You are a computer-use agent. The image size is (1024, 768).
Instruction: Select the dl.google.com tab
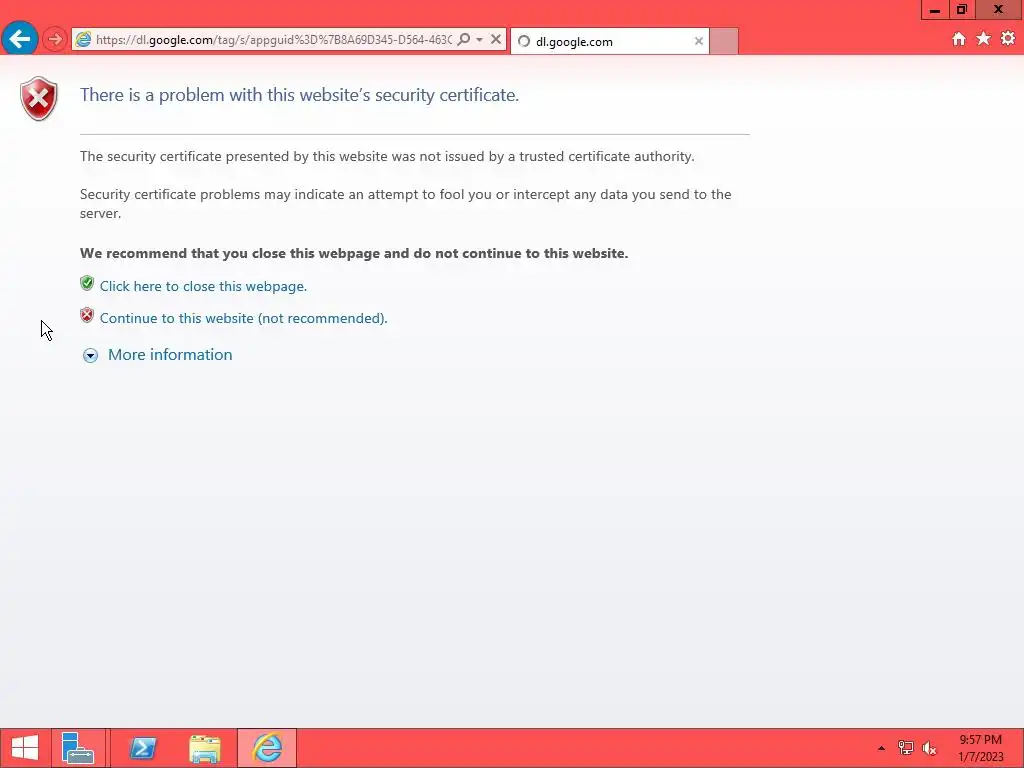click(609, 41)
